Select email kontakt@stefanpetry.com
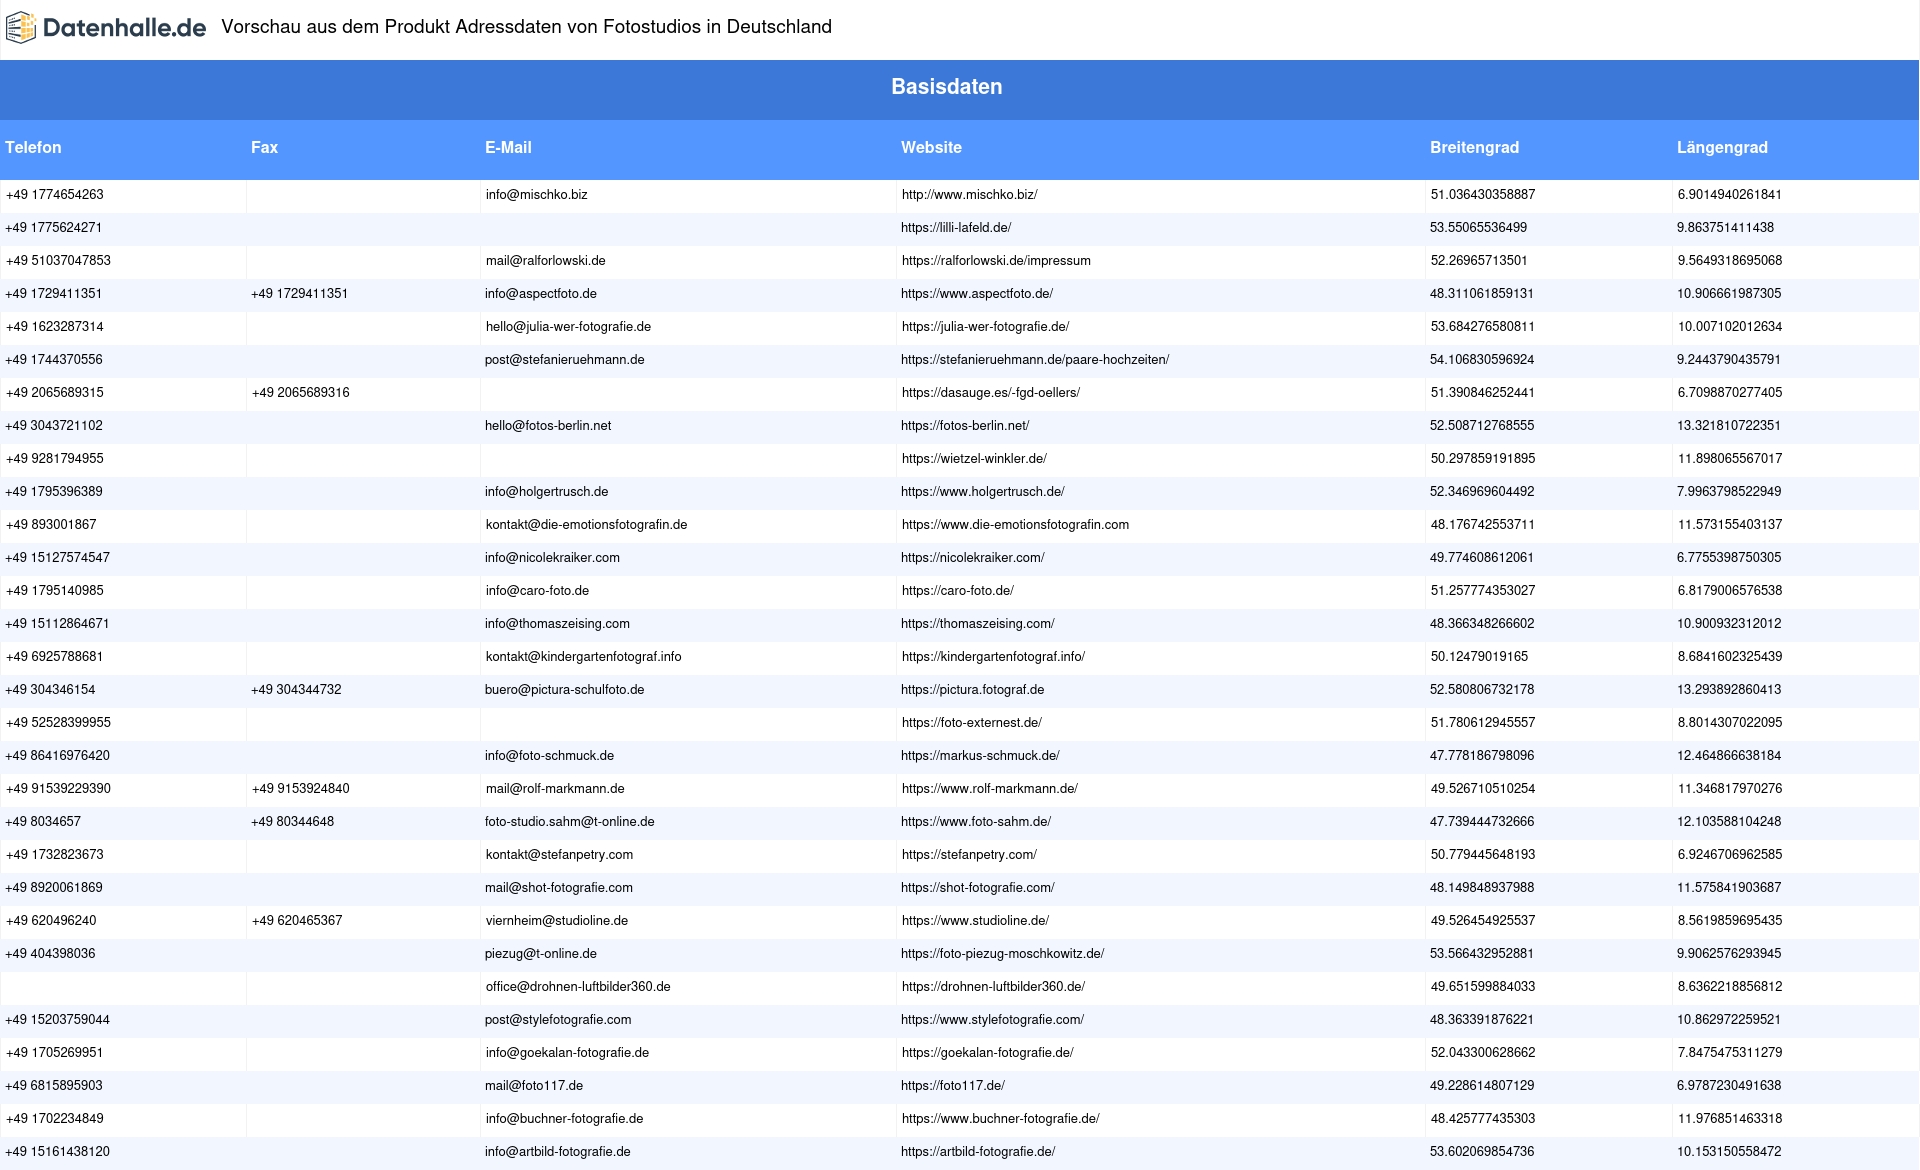1920x1170 pixels. click(x=560, y=855)
